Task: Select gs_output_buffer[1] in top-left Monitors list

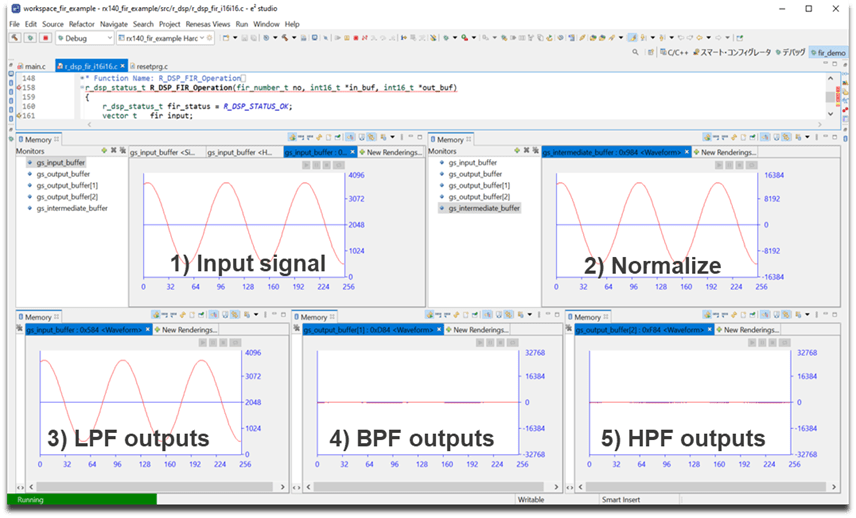Action: tap(66, 185)
